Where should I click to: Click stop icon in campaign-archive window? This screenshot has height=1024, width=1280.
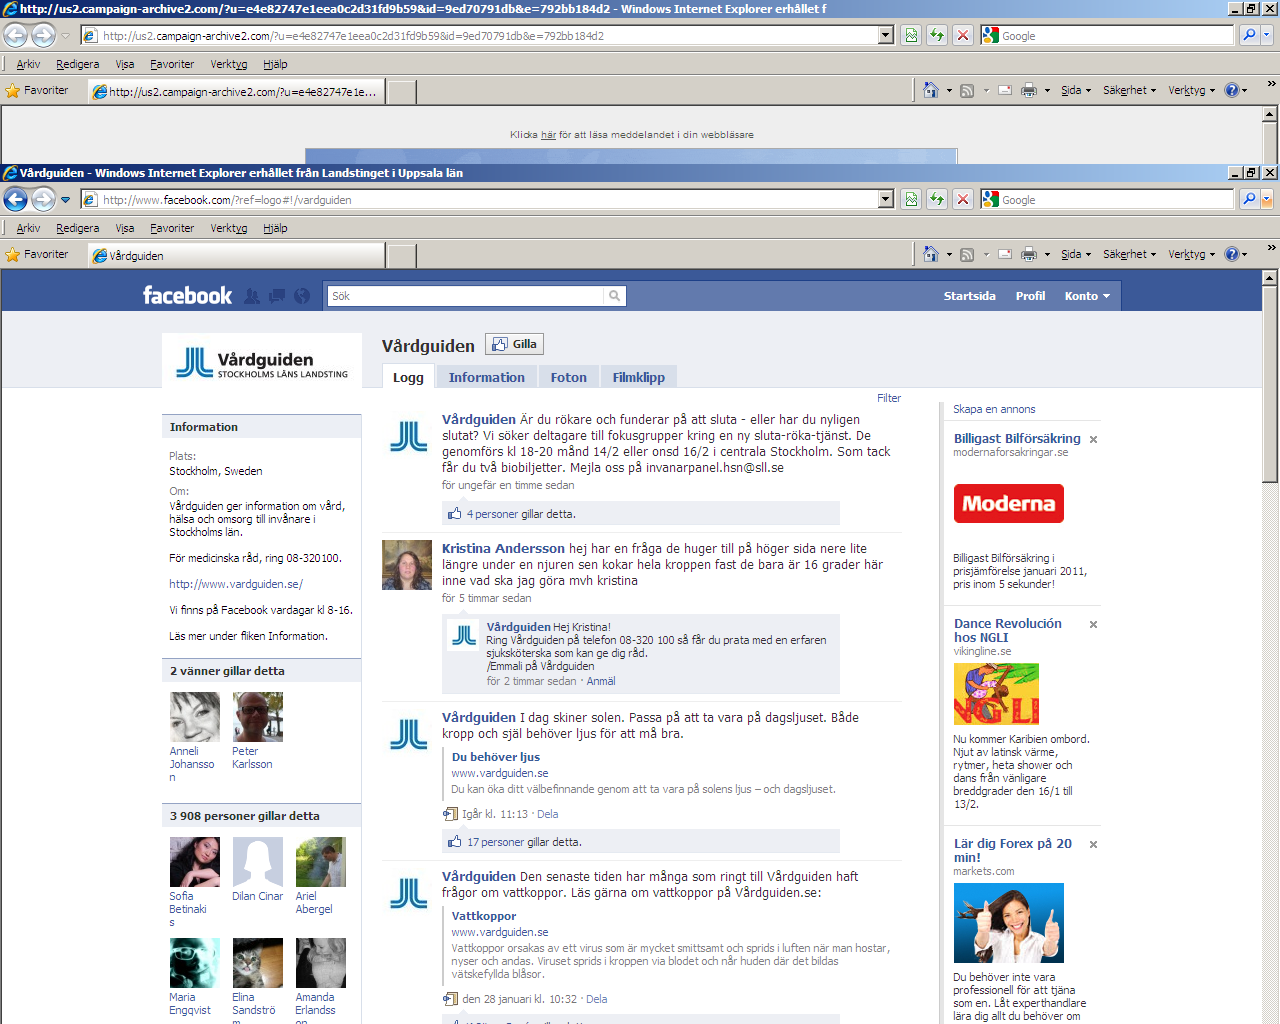[963, 35]
